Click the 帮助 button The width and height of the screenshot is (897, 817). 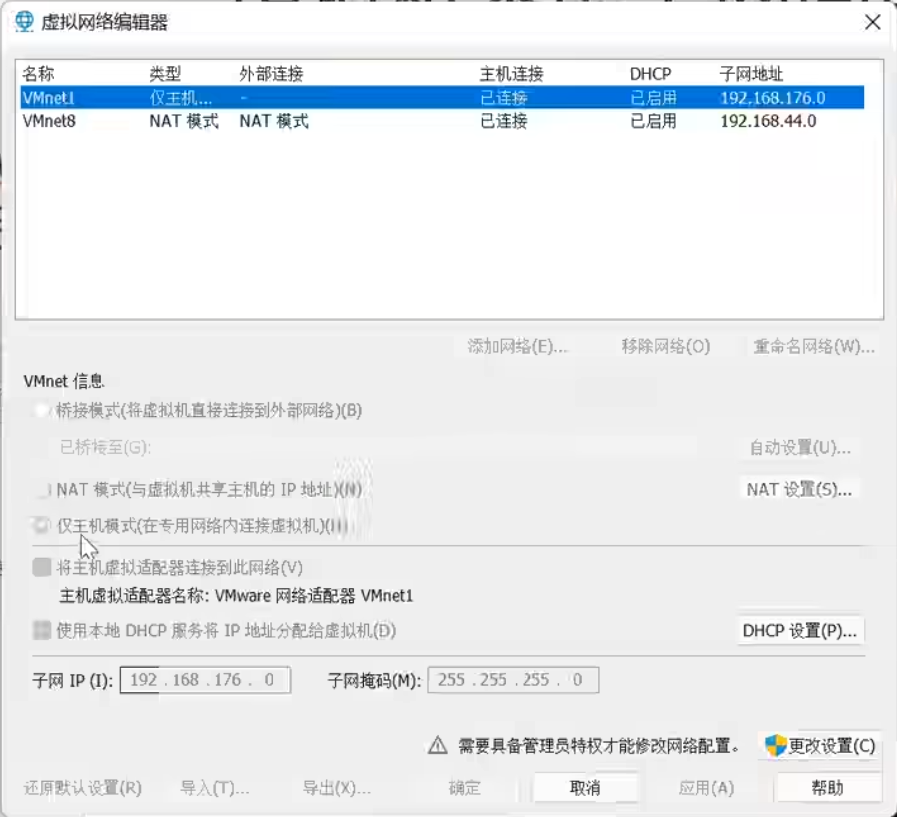[x=827, y=788]
